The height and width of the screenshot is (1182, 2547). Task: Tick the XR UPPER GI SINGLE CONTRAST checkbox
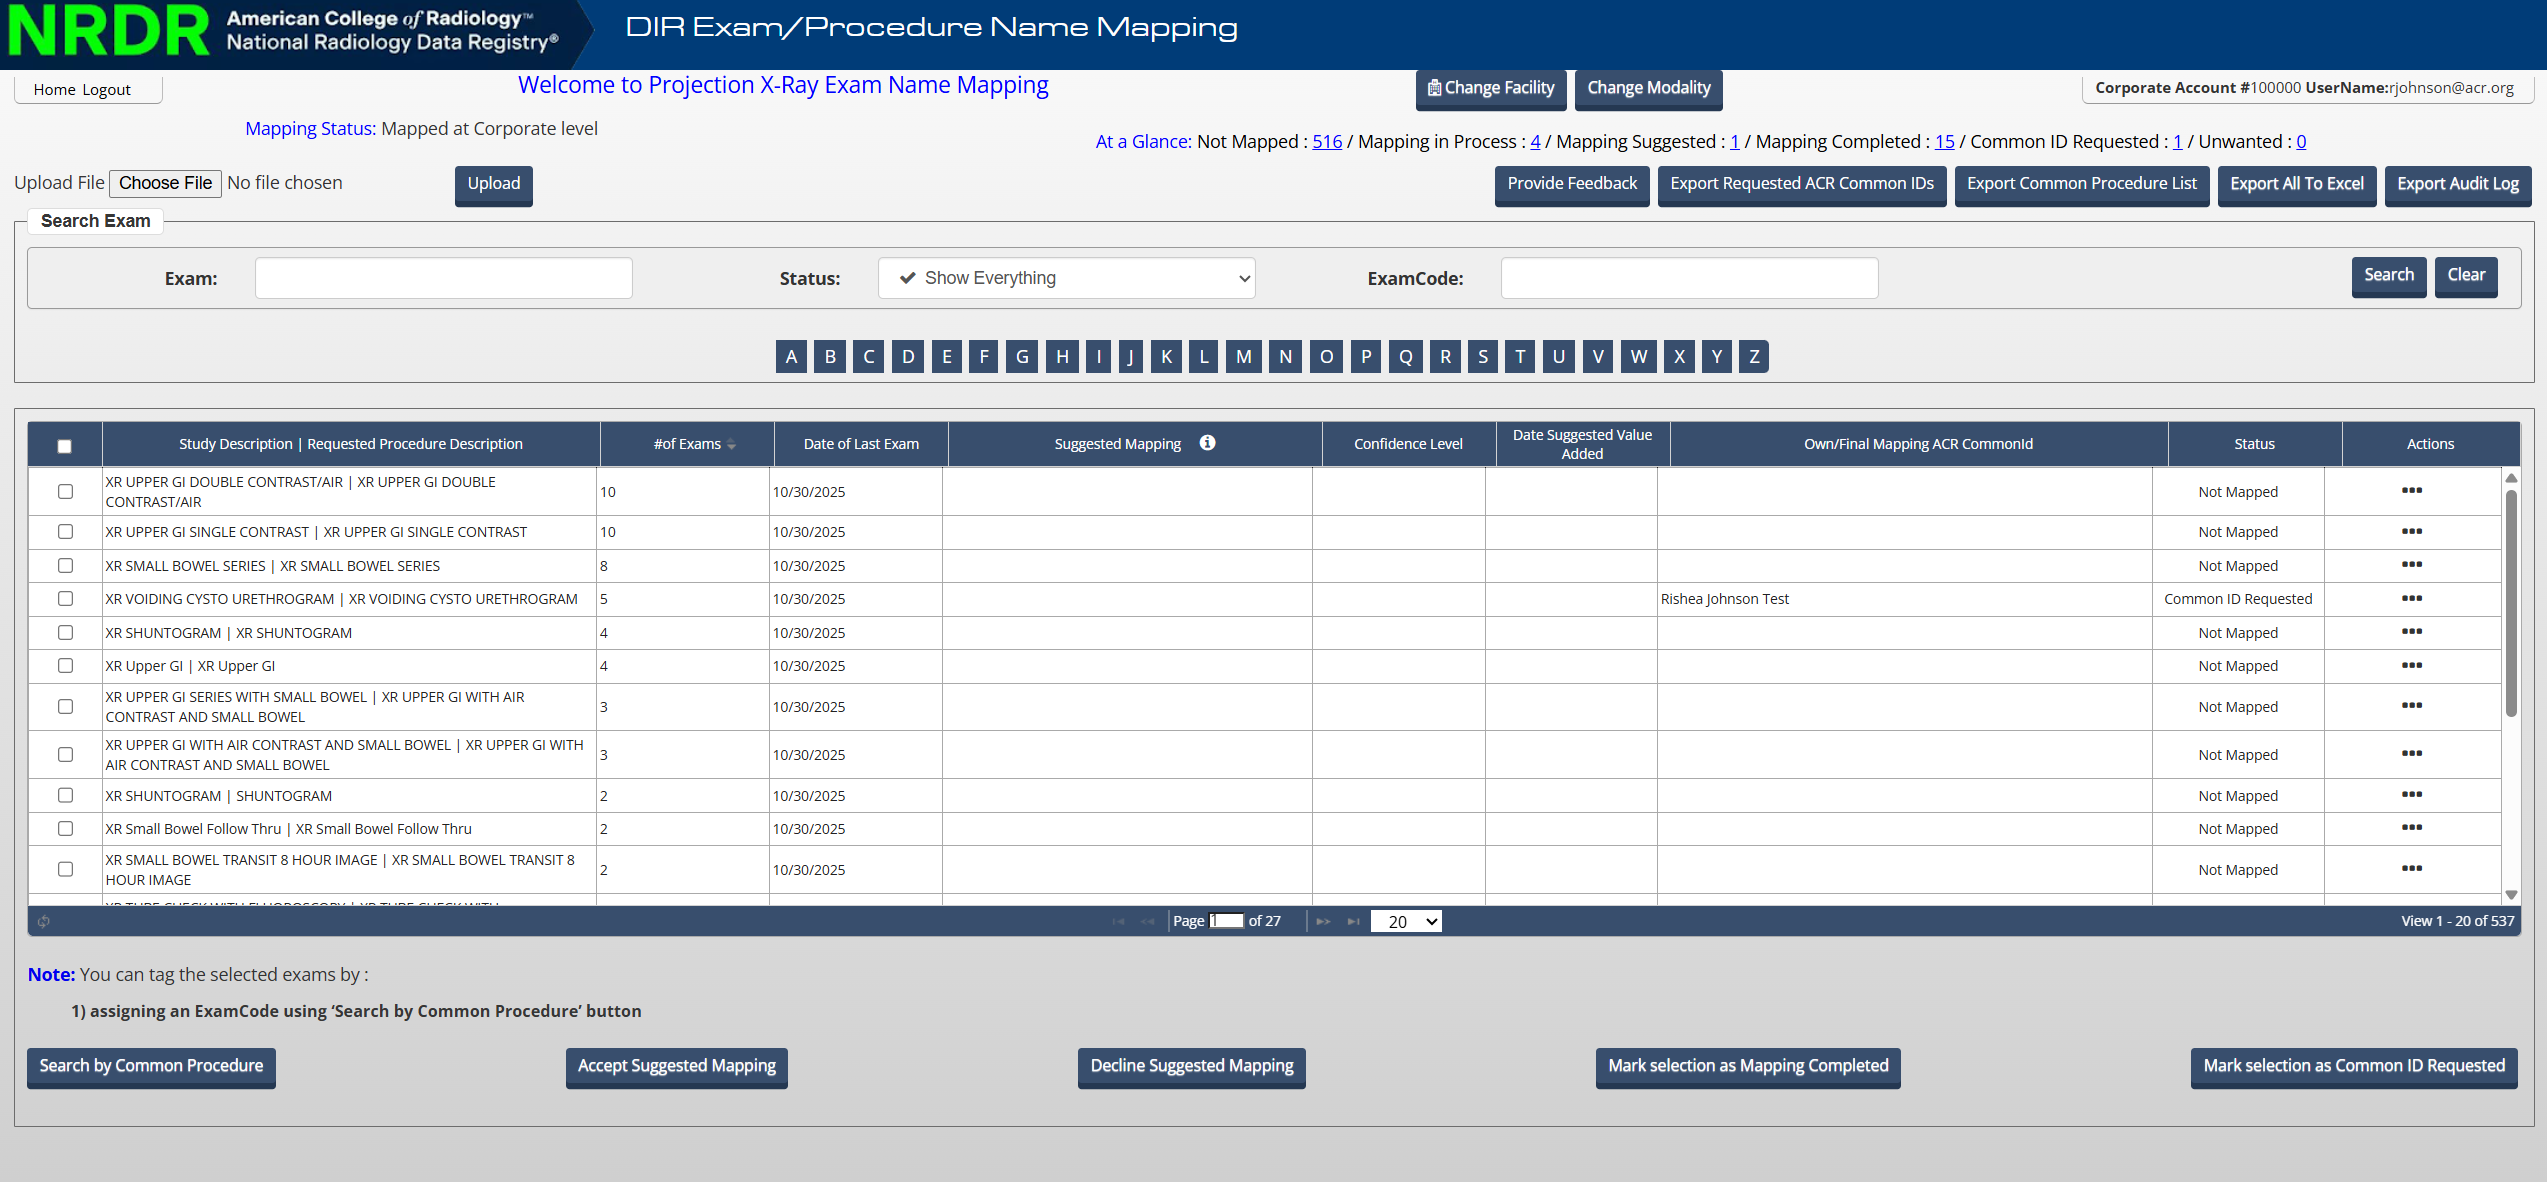coord(66,531)
